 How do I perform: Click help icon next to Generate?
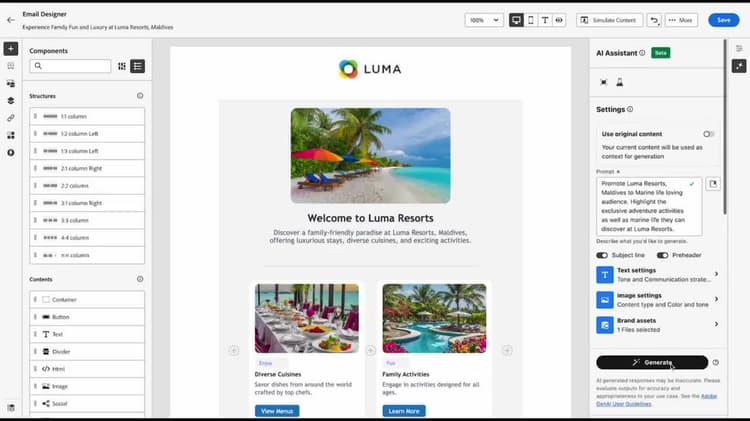tap(716, 363)
